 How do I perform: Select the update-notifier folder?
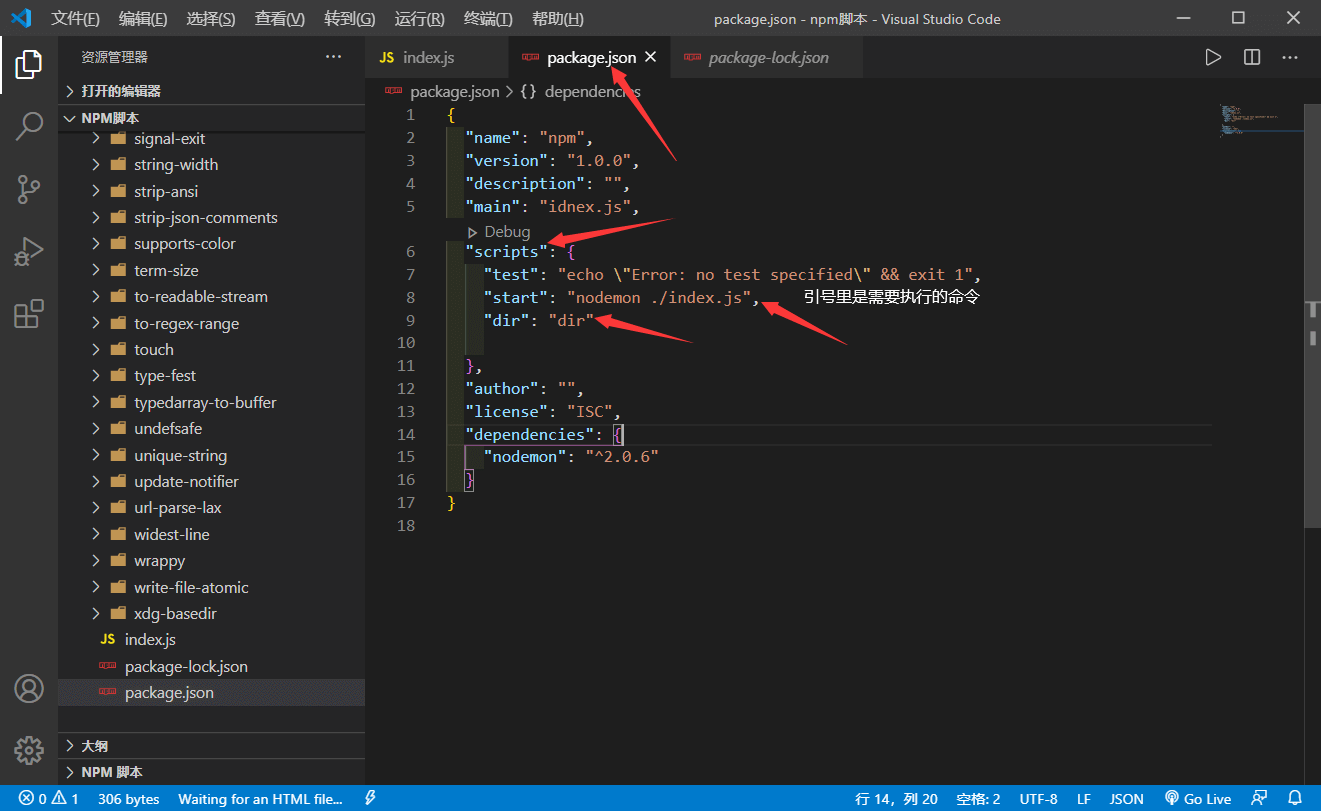click(x=211, y=481)
